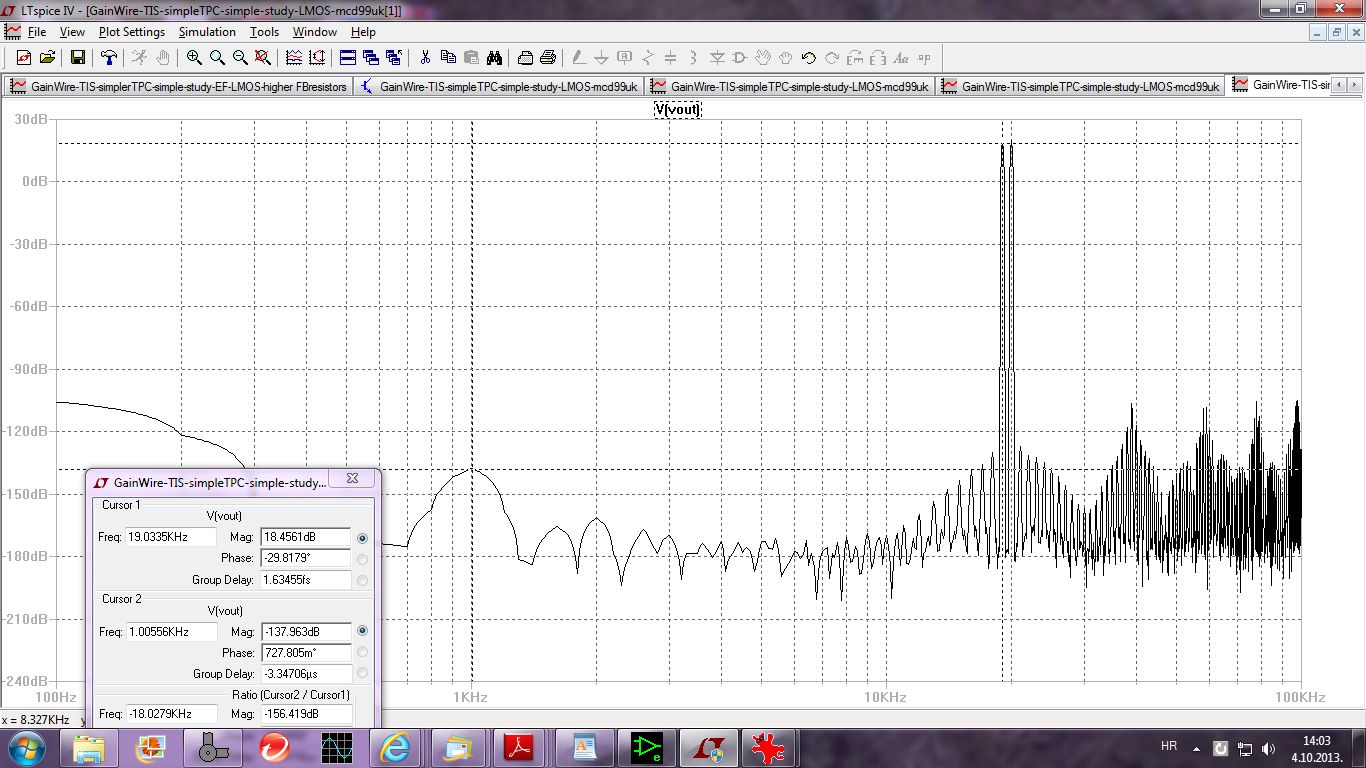Screen dimensions: 1366x768
Task: Click the Print printer icon
Action: pyautogui.click(x=548, y=58)
